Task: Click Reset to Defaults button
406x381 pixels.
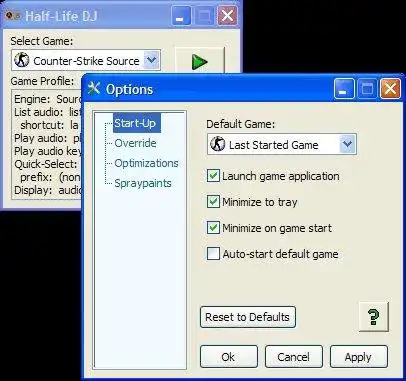Action: click(248, 317)
